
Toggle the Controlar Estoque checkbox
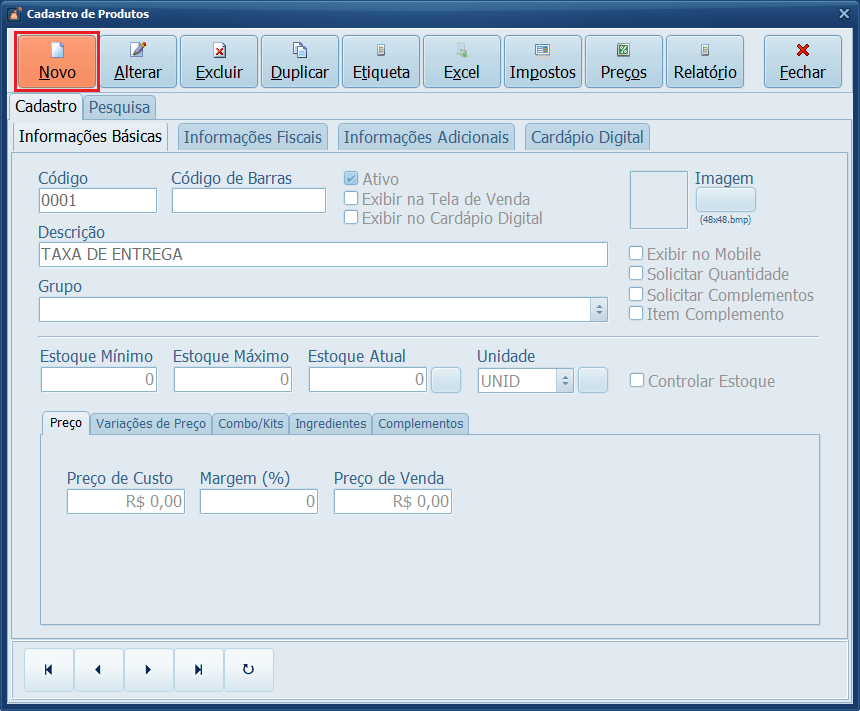637,381
